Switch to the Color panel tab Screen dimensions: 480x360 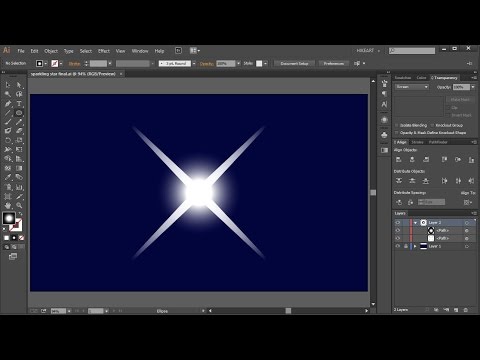pos(421,78)
